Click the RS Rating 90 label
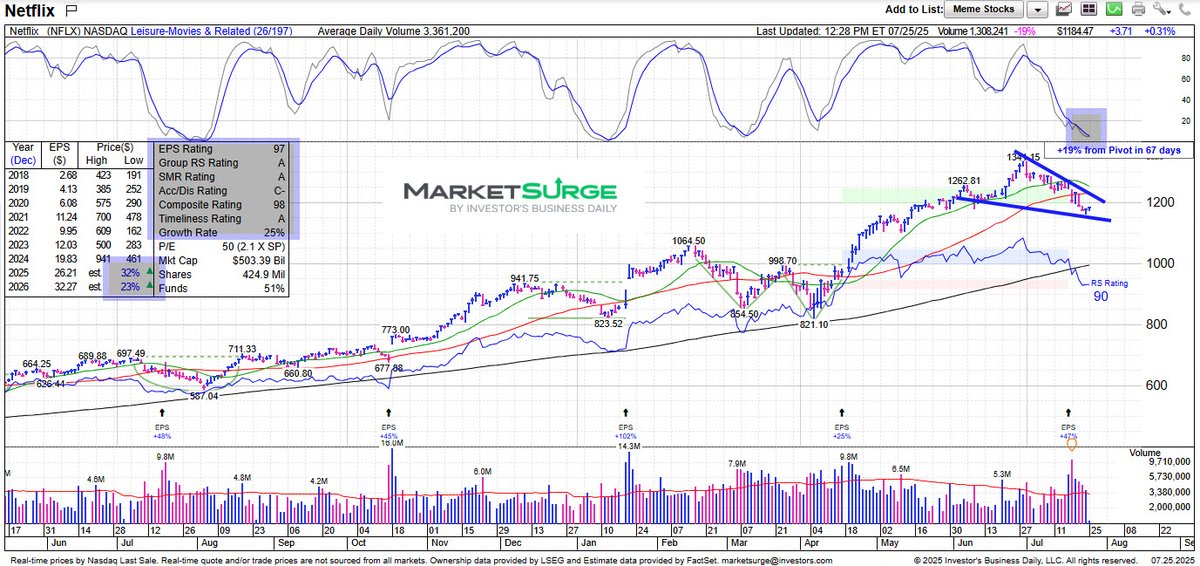1200x566 pixels. pos(1109,290)
